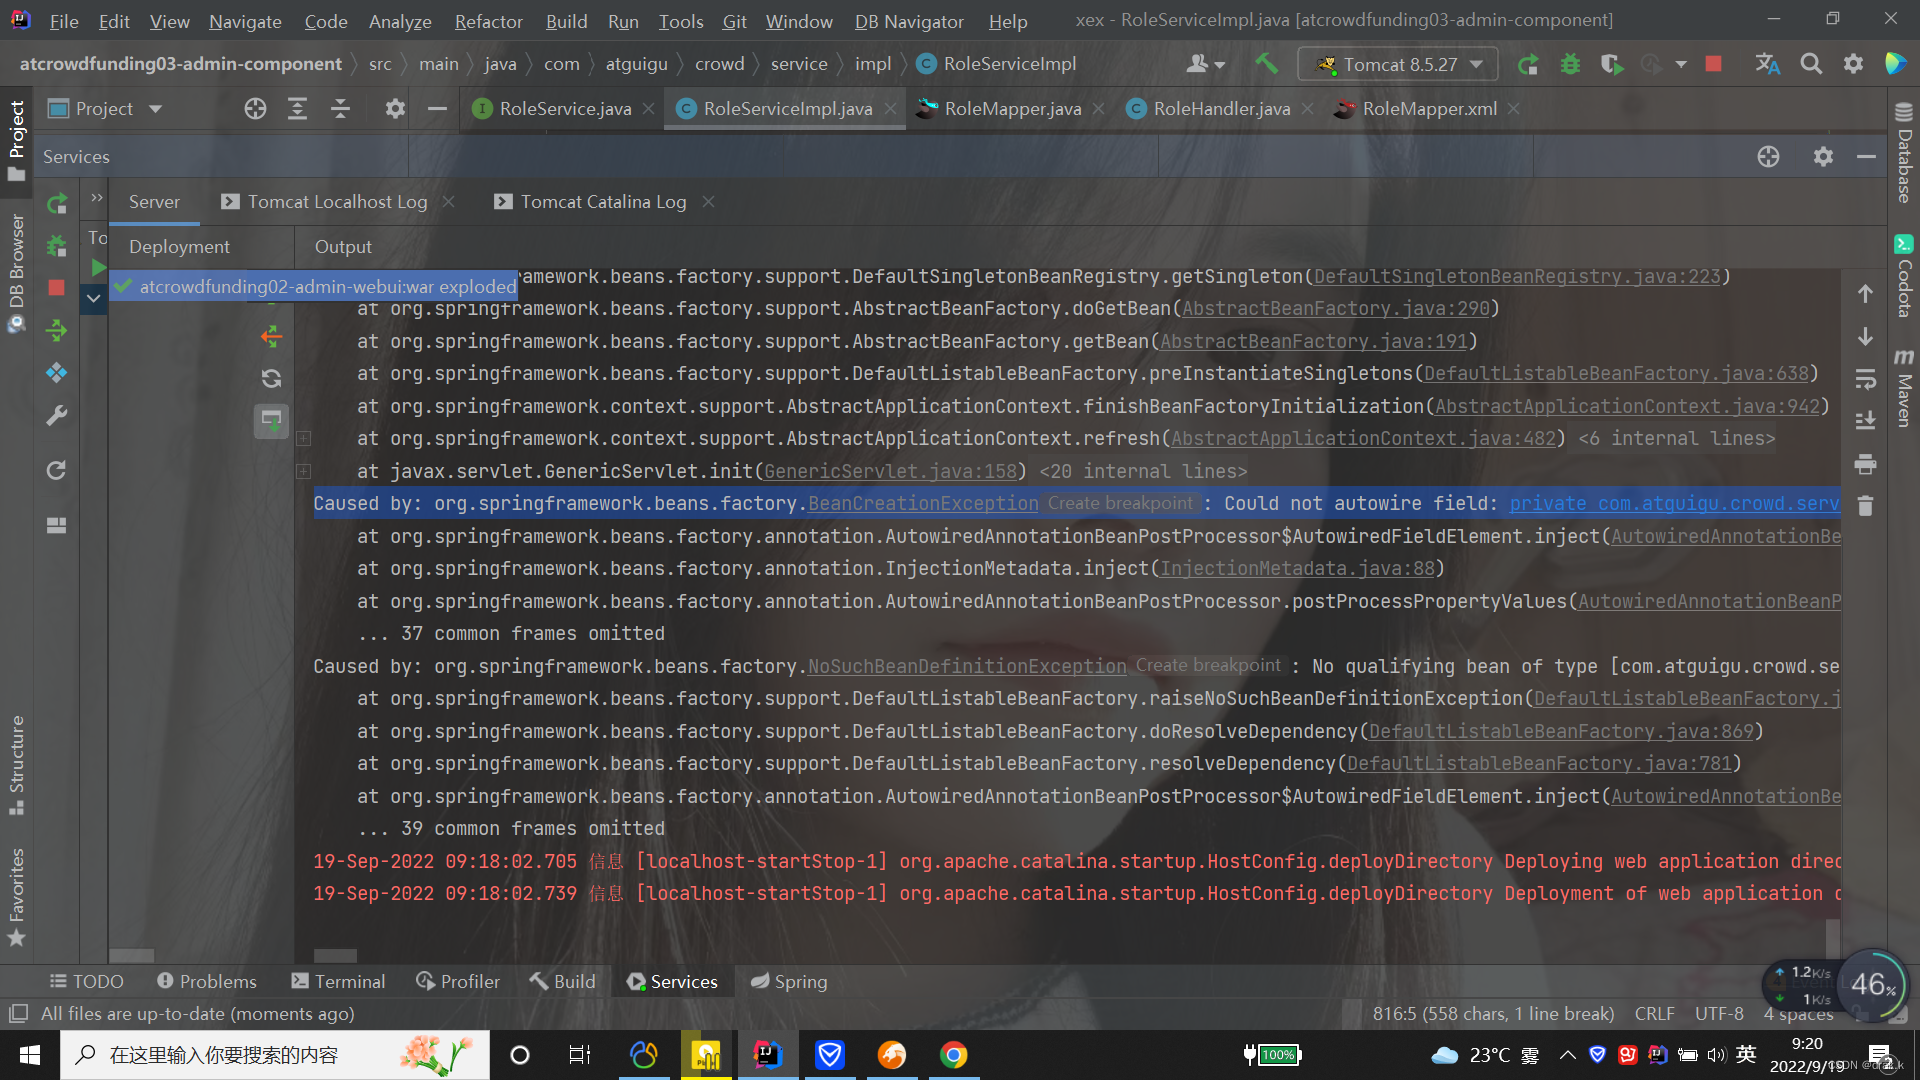Open Chrome from the Windows taskbar

coord(953,1055)
